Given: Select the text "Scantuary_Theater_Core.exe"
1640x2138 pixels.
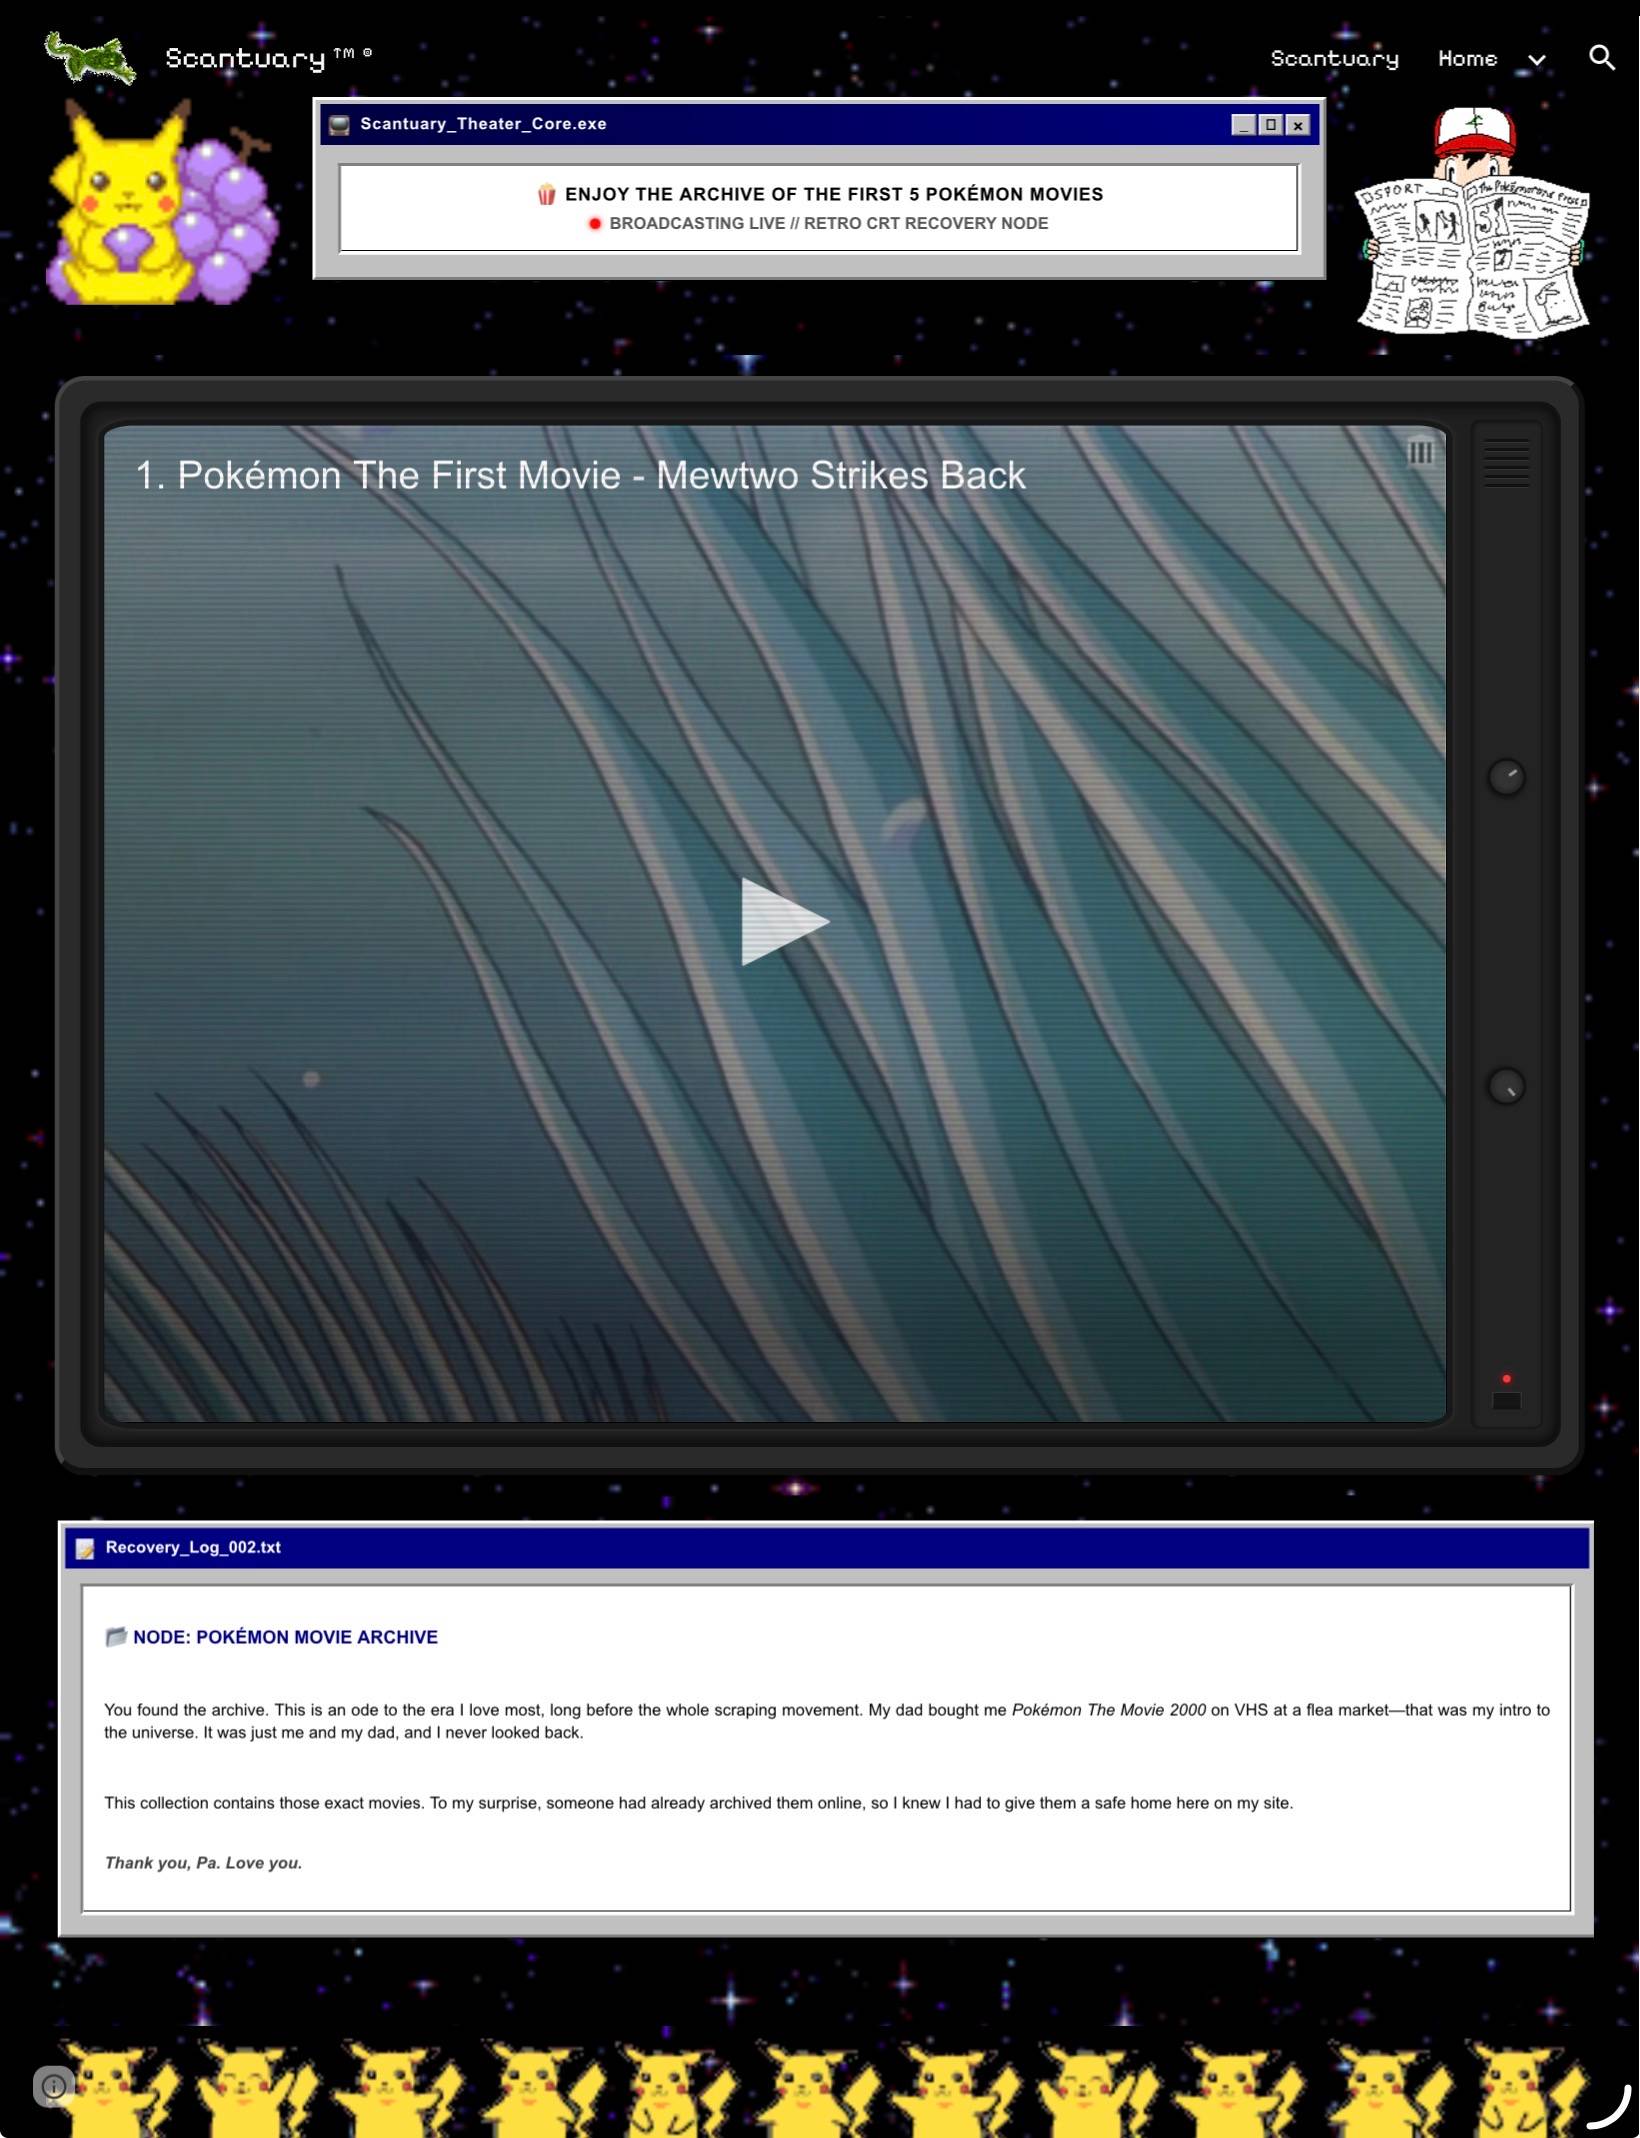Looking at the screenshot, I should (x=483, y=124).
